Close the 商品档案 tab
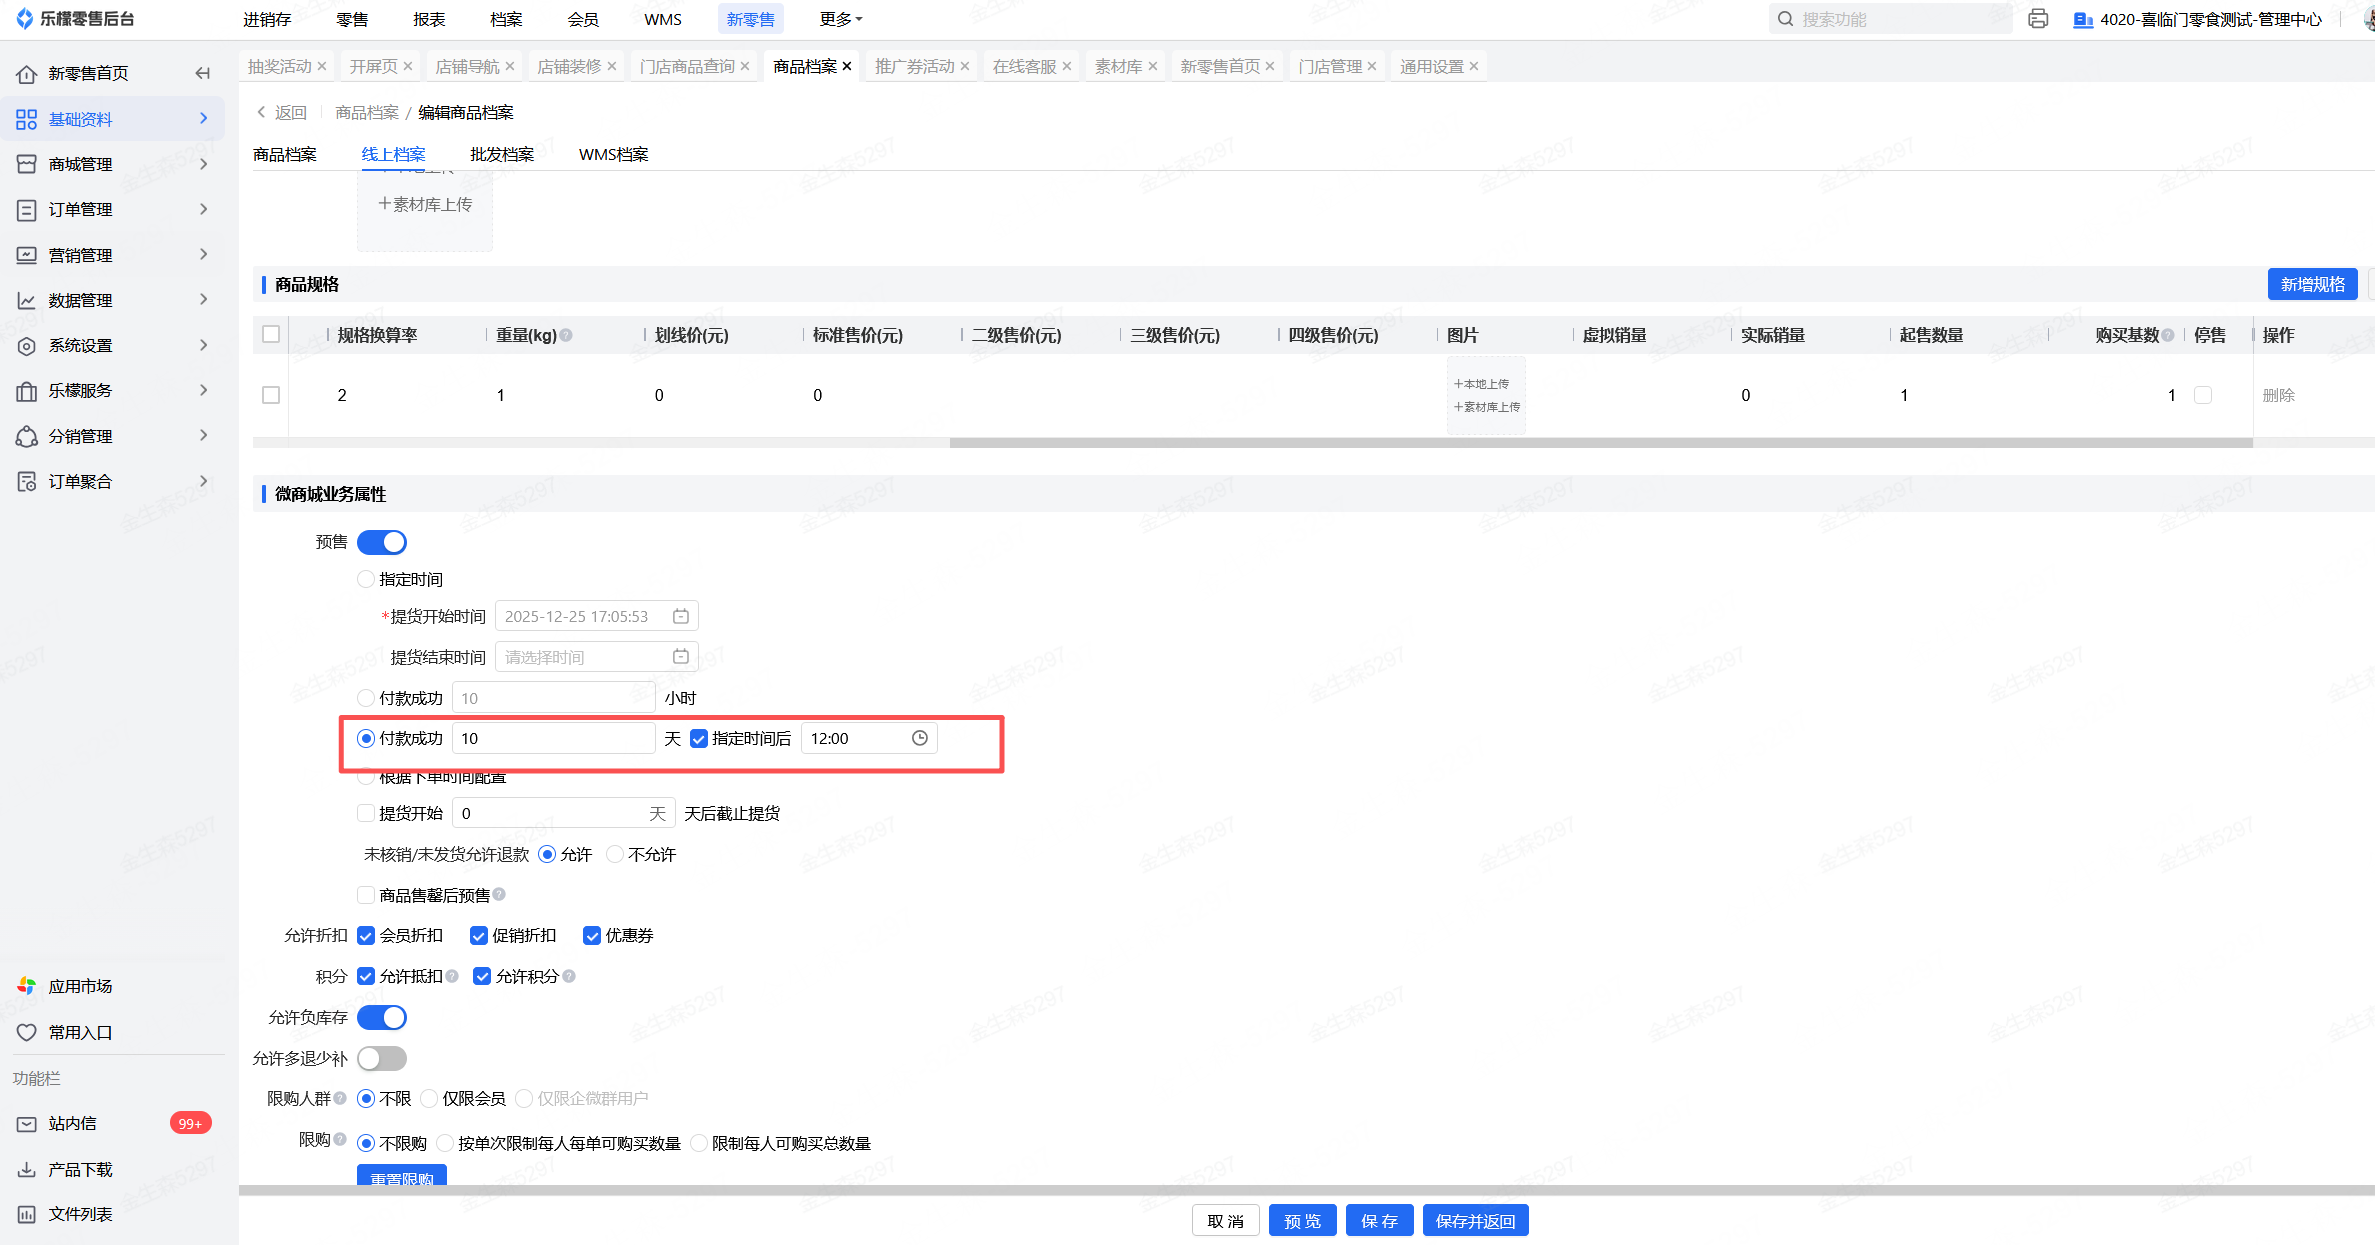The image size is (2375, 1245). (847, 66)
